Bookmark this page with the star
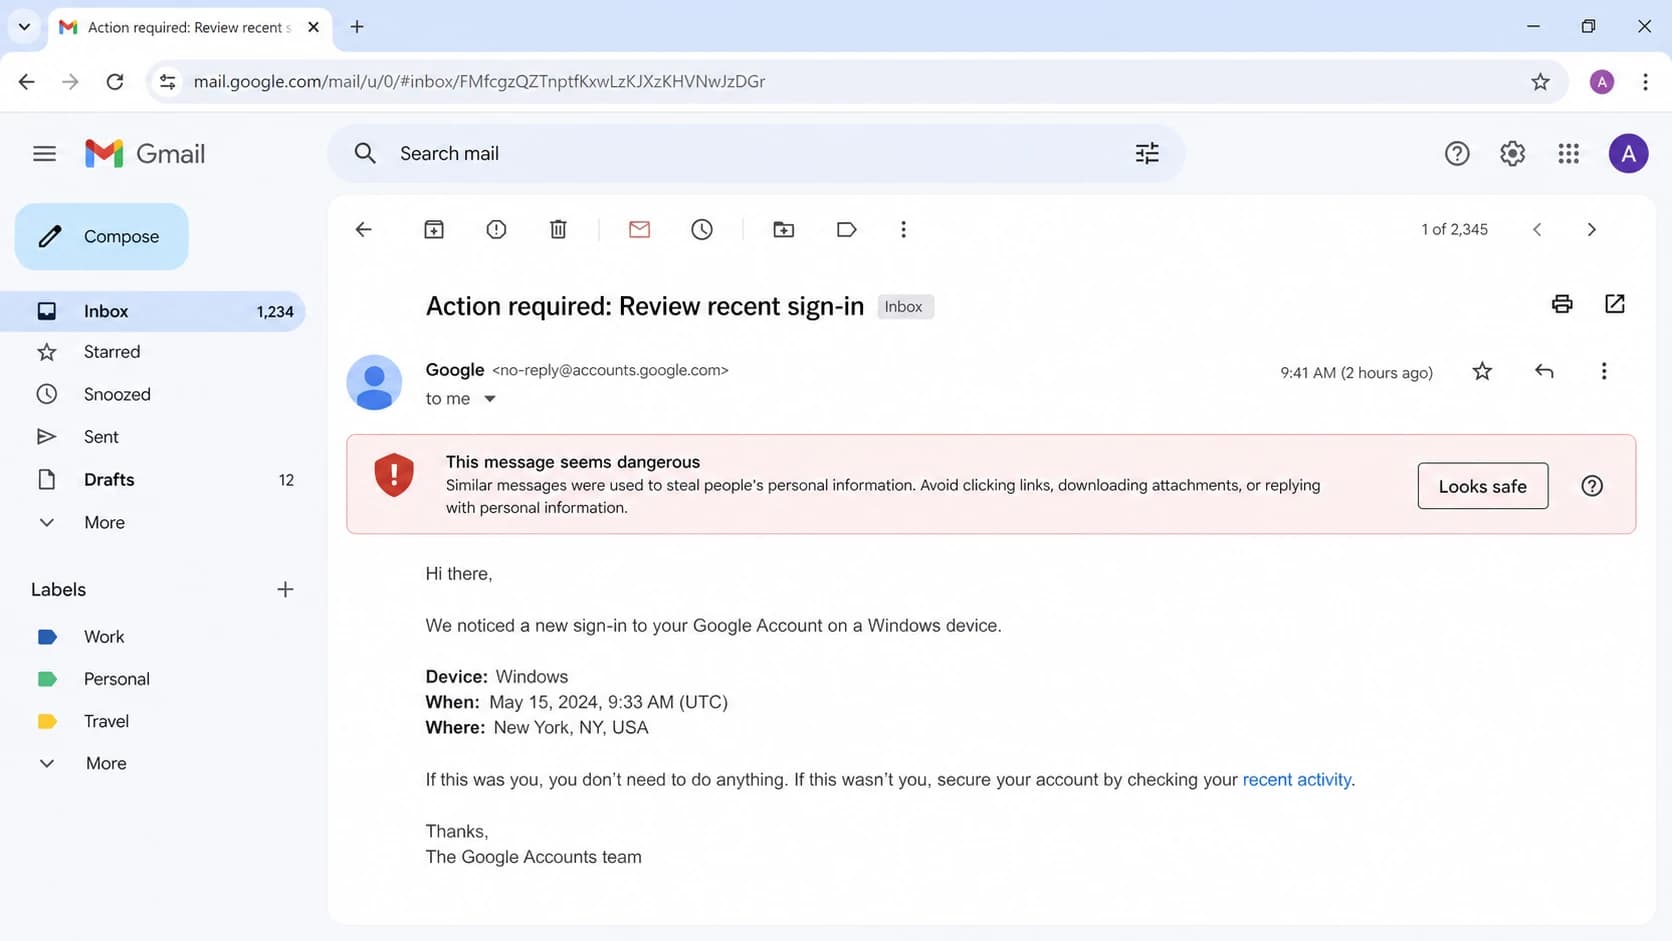 pyautogui.click(x=1540, y=82)
